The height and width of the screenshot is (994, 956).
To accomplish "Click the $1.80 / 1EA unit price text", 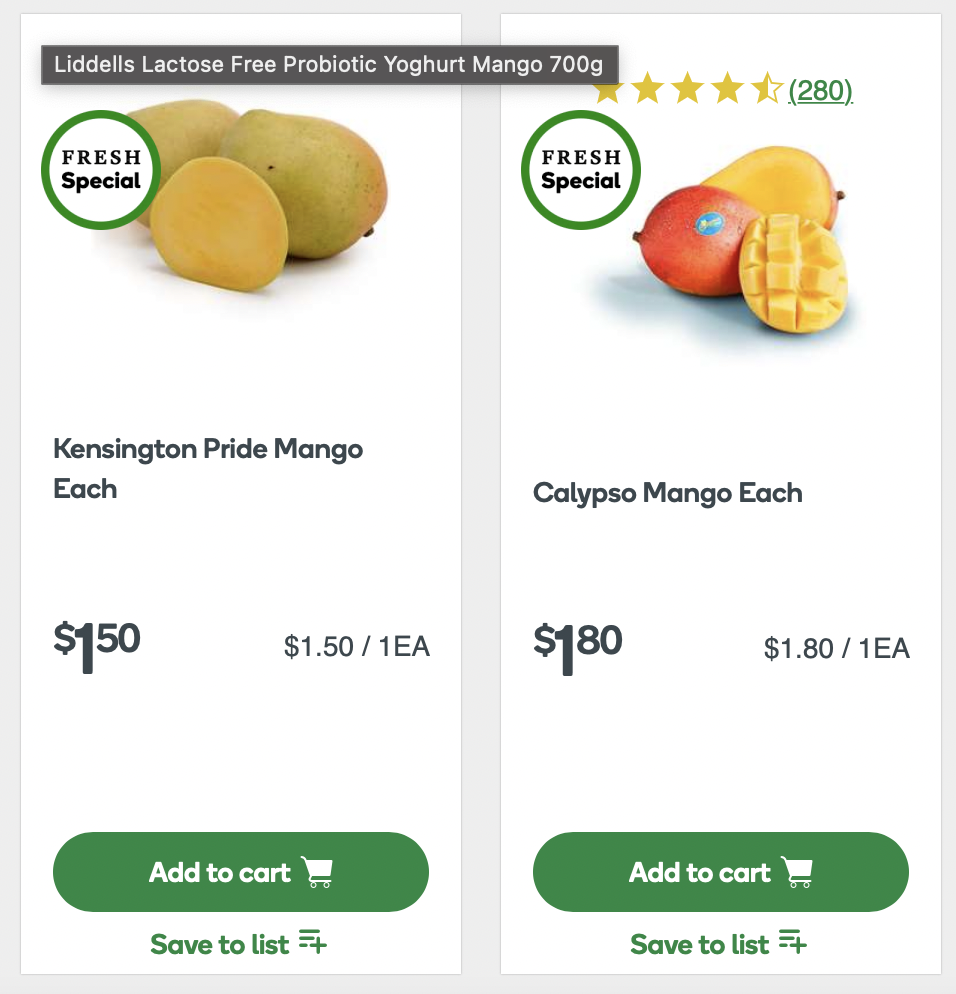I will tap(836, 648).
